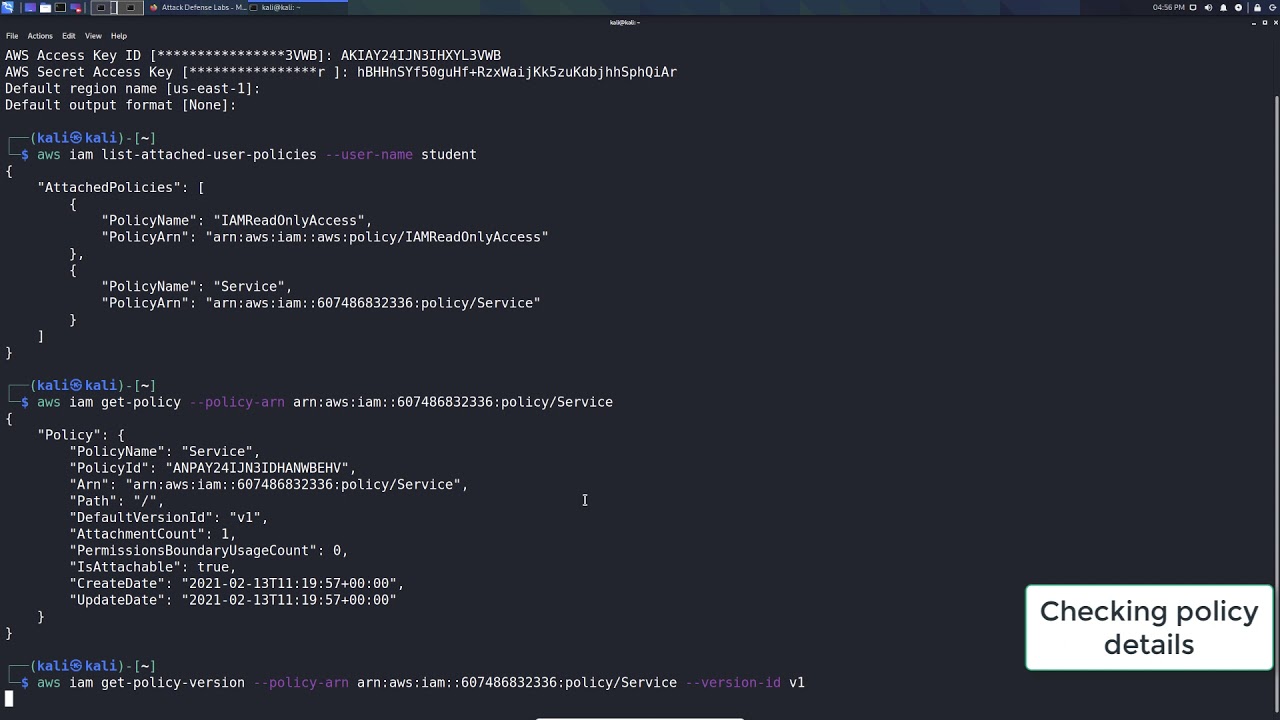
Task: Minimize the terminal window
Action: (1254, 23)
